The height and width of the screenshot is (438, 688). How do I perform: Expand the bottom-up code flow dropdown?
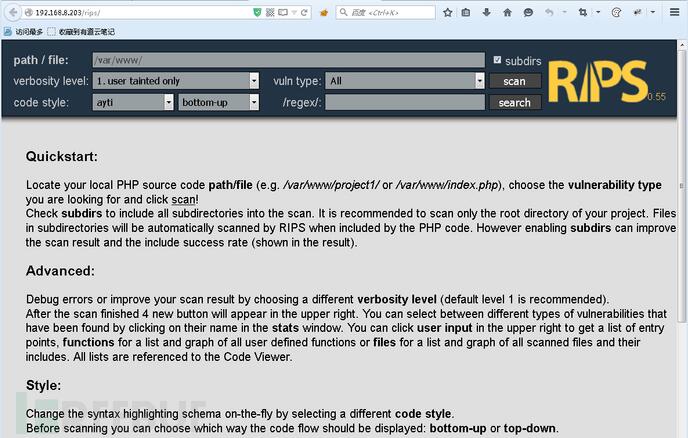pyautogui.click(x=219, y=102)
